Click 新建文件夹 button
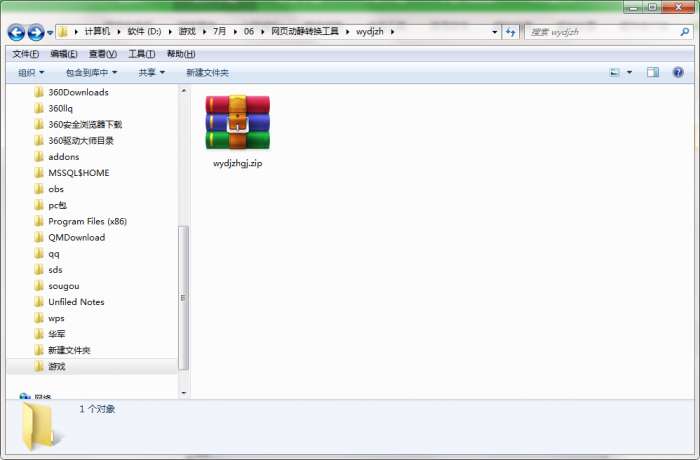 207,72
